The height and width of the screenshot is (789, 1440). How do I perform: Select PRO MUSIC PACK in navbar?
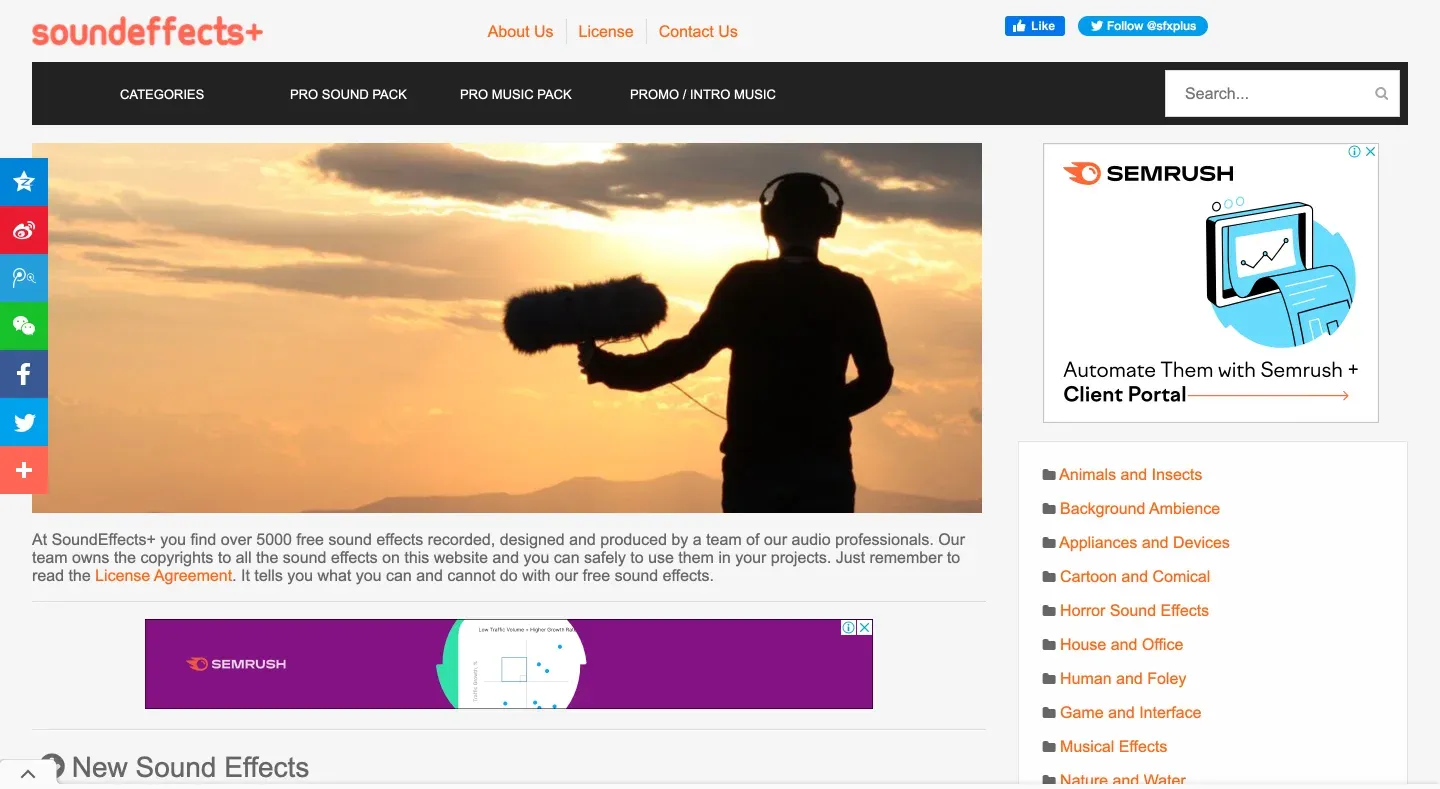pos(515,94)
